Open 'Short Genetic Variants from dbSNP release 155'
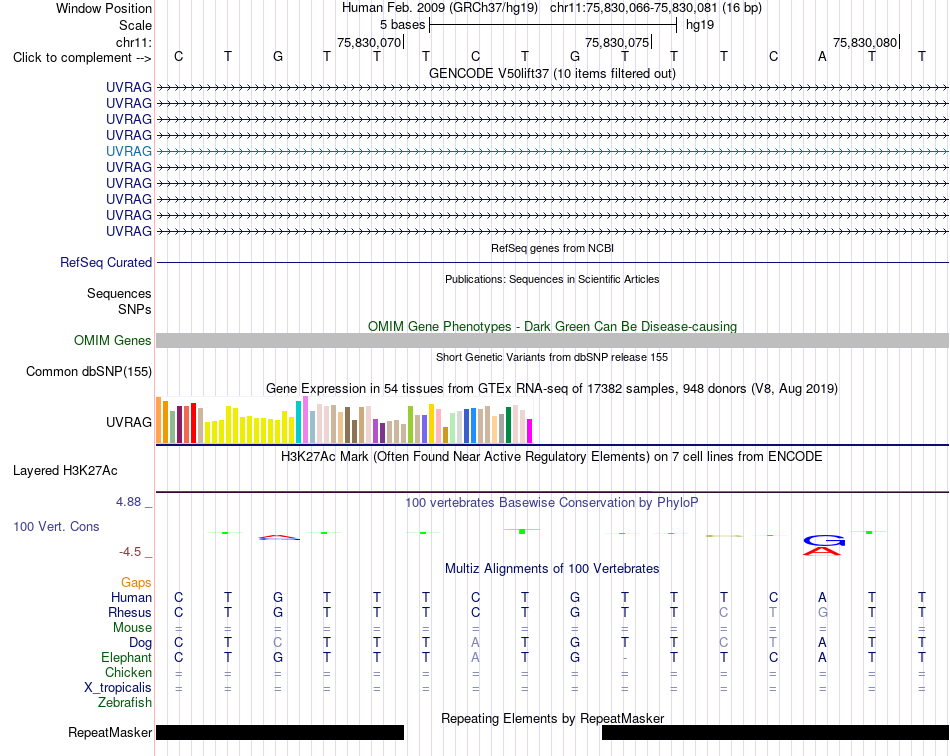 [x=552, y=357]
